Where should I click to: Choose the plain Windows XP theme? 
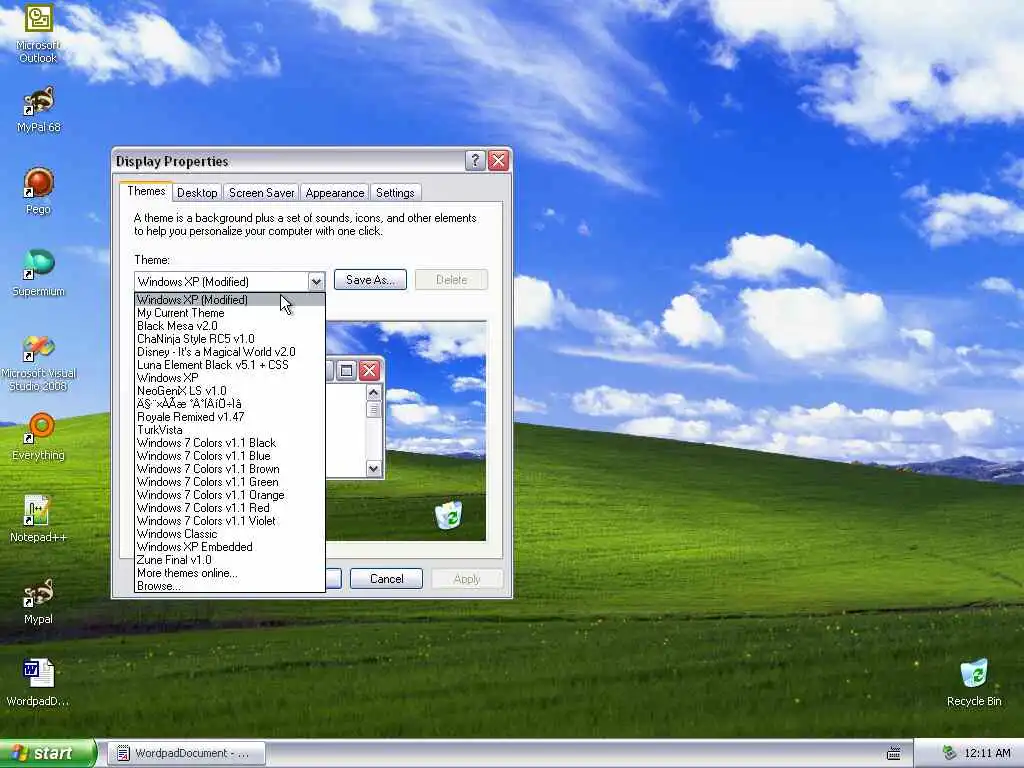click(x=229, y=377)
